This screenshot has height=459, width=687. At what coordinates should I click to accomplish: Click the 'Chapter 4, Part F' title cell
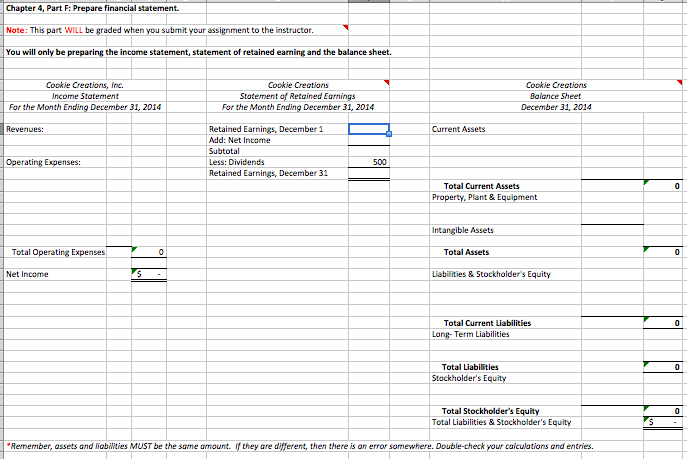92,8
